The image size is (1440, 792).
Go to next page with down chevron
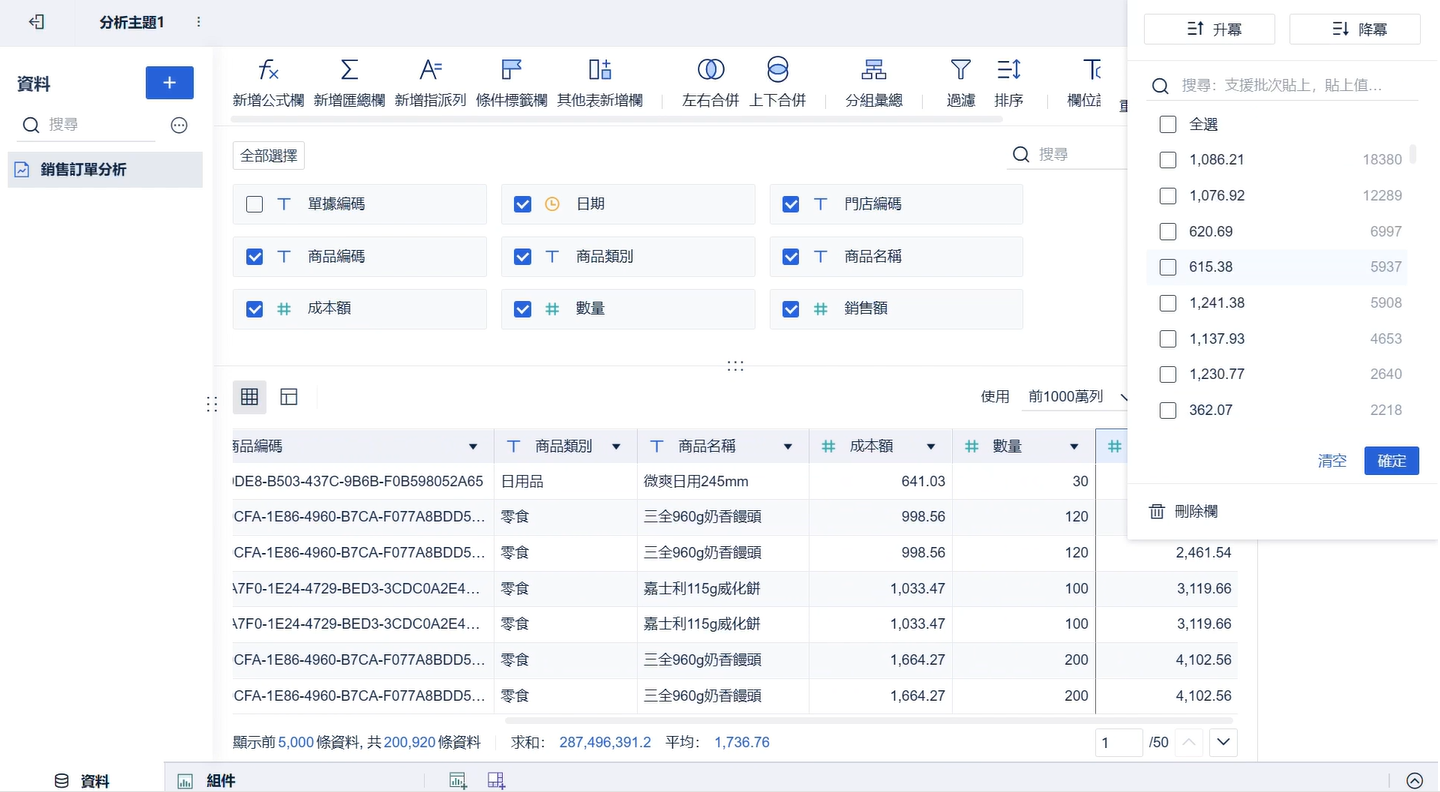(1224, 743)
